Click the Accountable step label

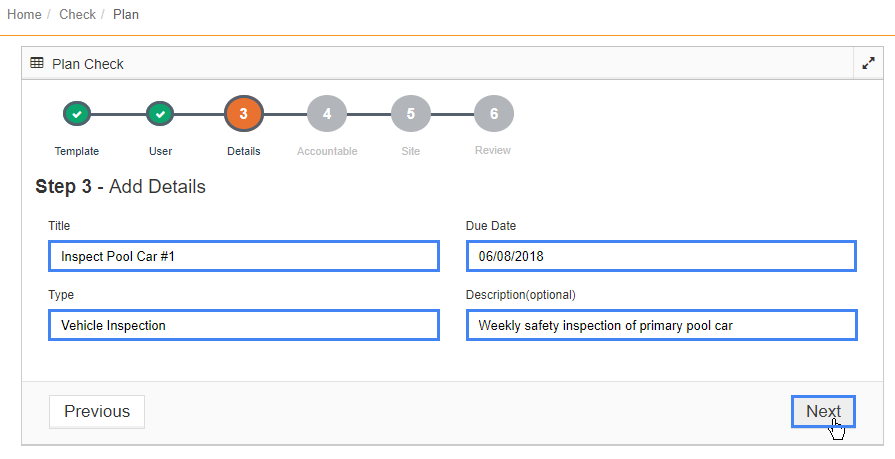pos(327,151)
